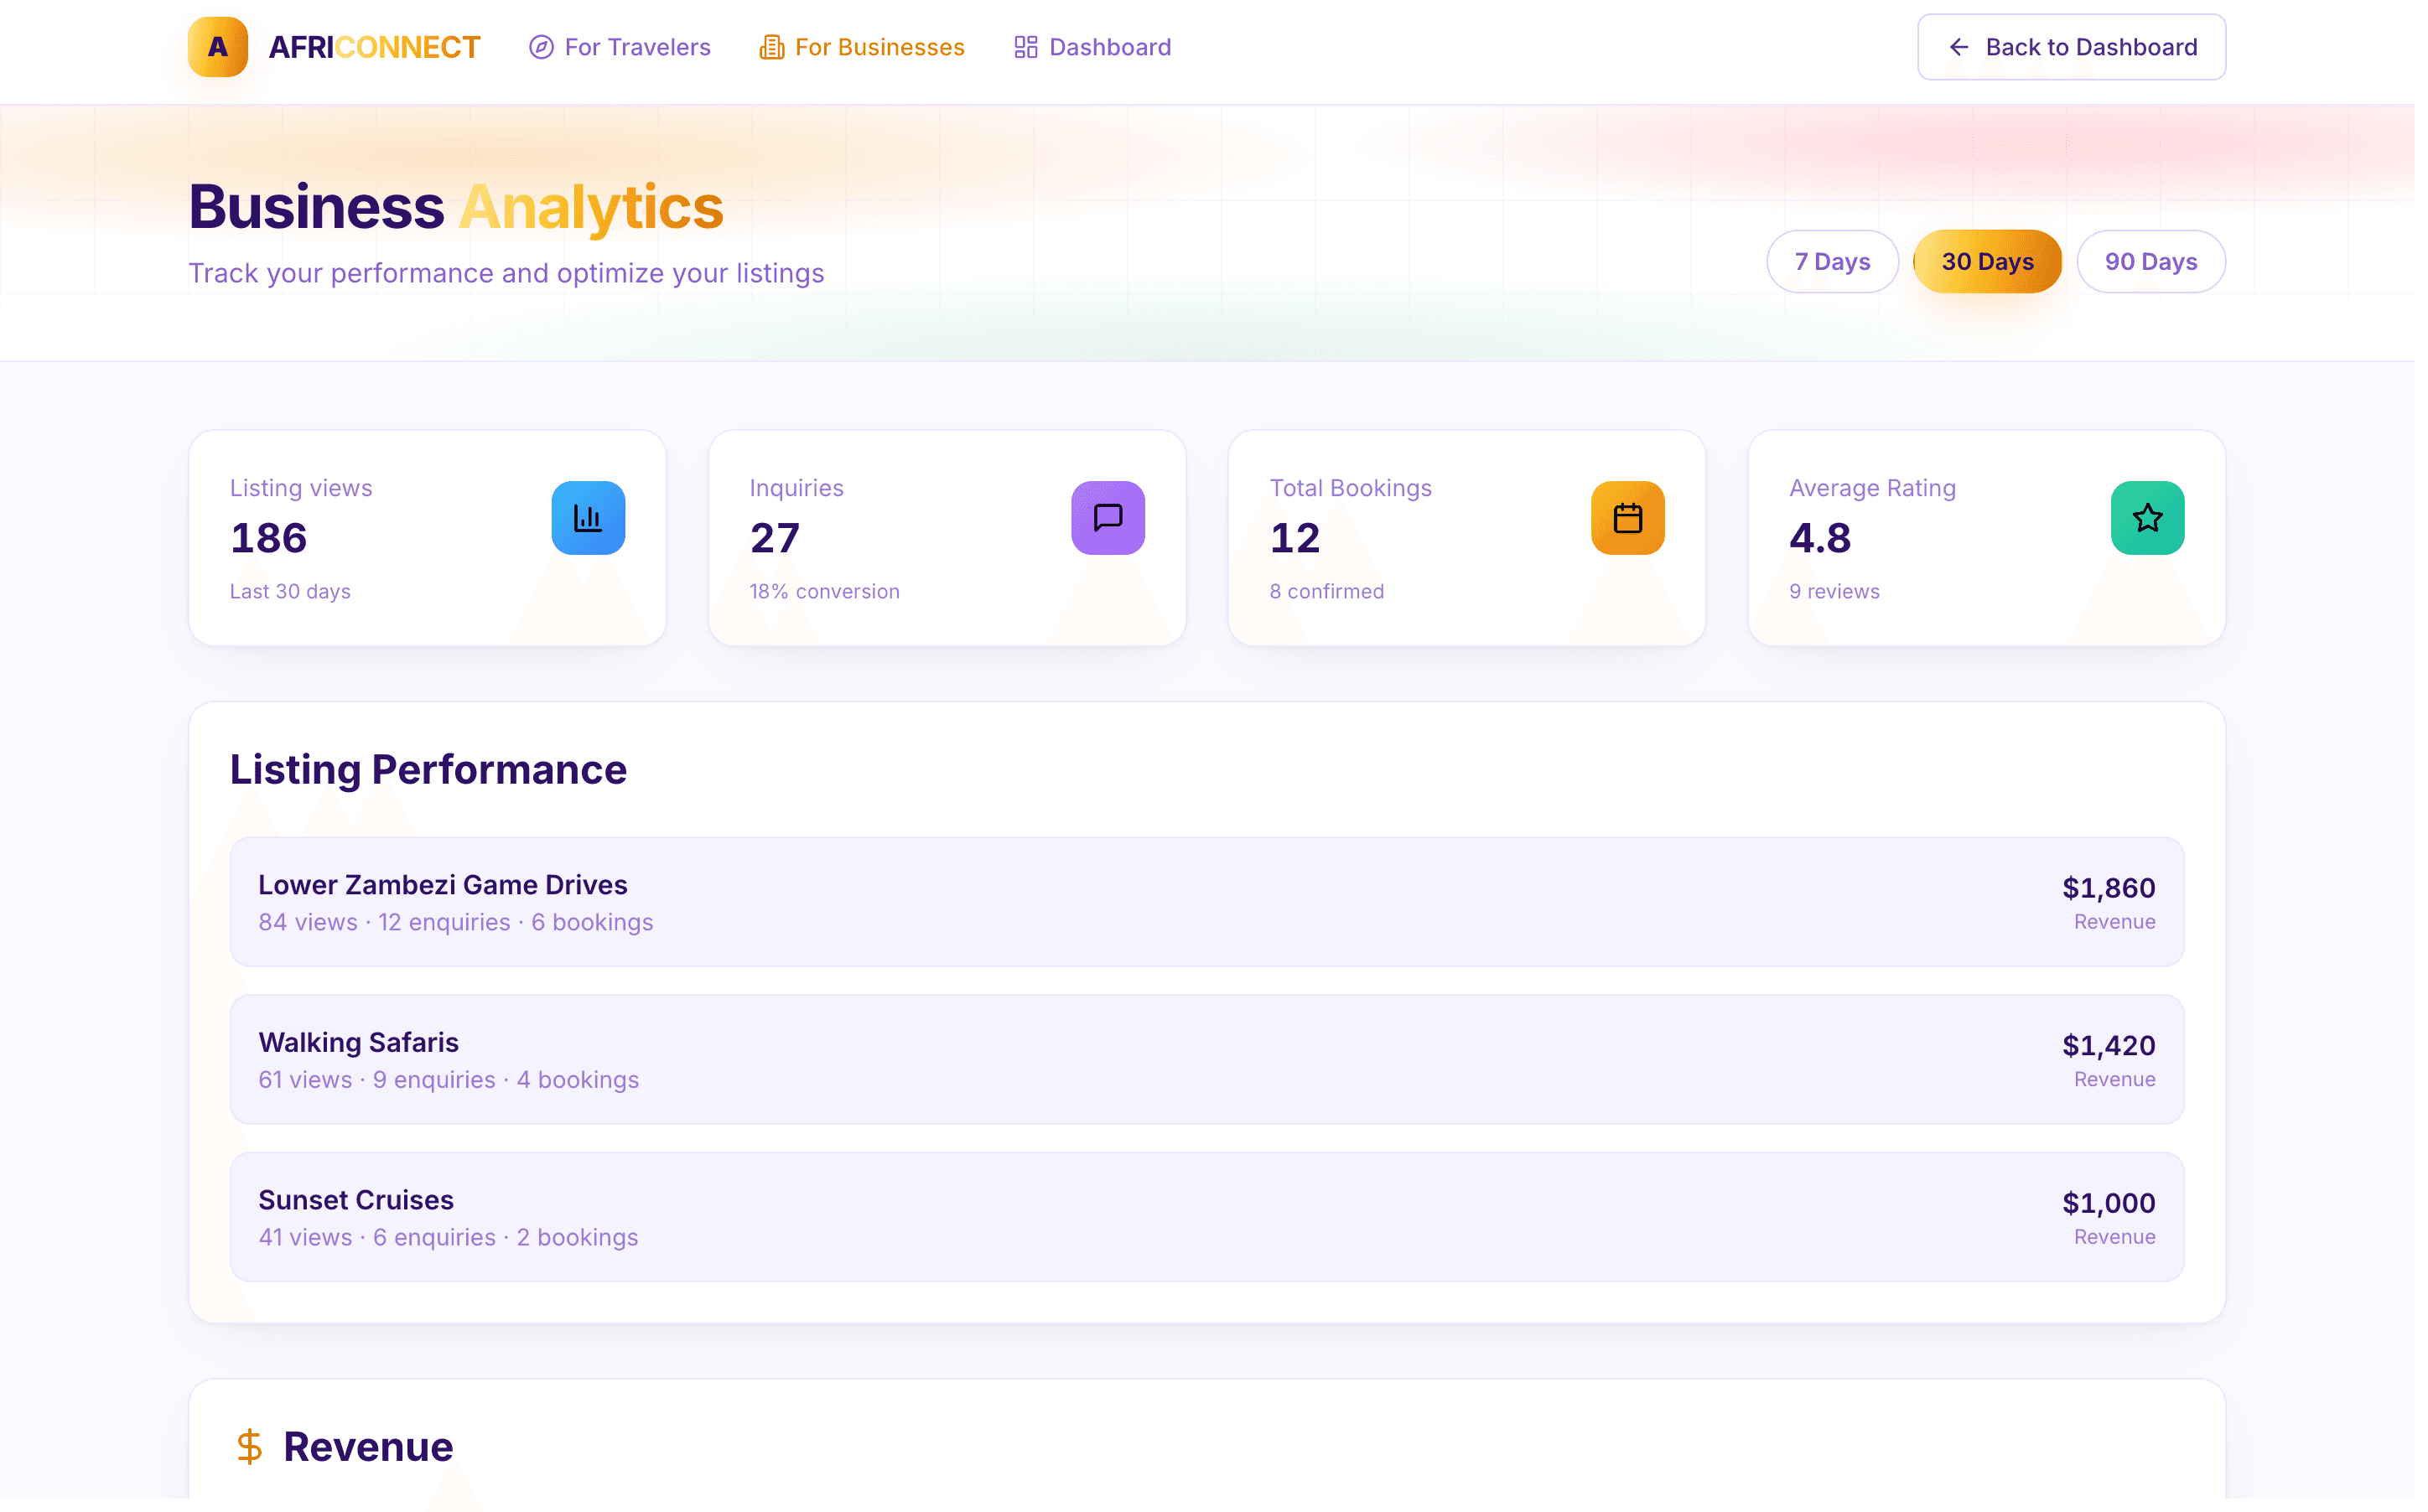Click the AFRICONNECT brand text
This screenshot has height=1512, width=2428.
[376, 47]
